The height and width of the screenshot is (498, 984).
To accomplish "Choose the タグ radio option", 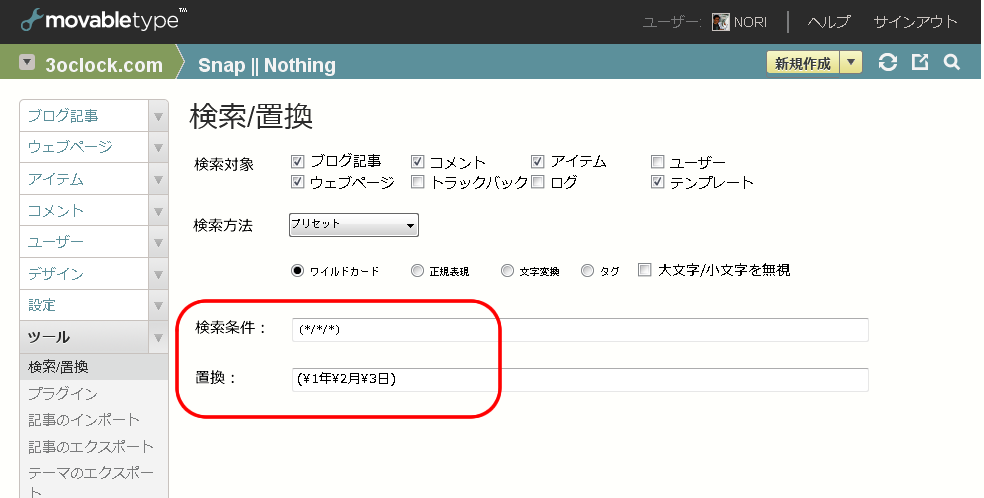I will click(x=587, y=270).
